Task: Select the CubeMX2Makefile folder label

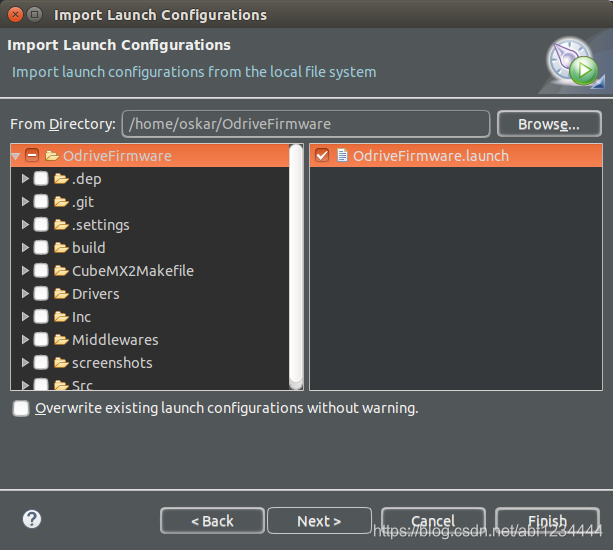Action: [x=133, y=271]
